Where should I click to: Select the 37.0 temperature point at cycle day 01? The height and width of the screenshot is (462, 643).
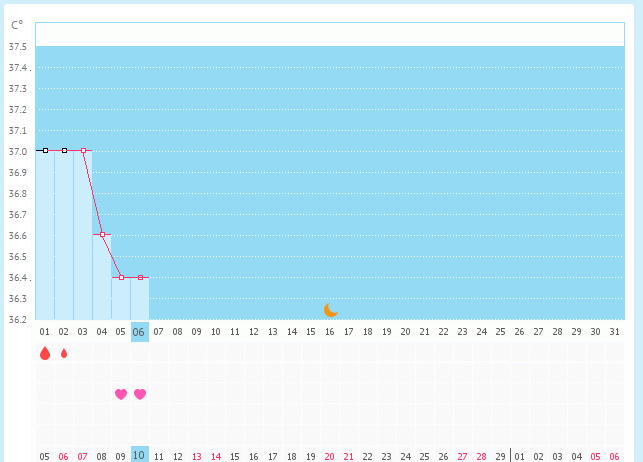pos(45,150)
